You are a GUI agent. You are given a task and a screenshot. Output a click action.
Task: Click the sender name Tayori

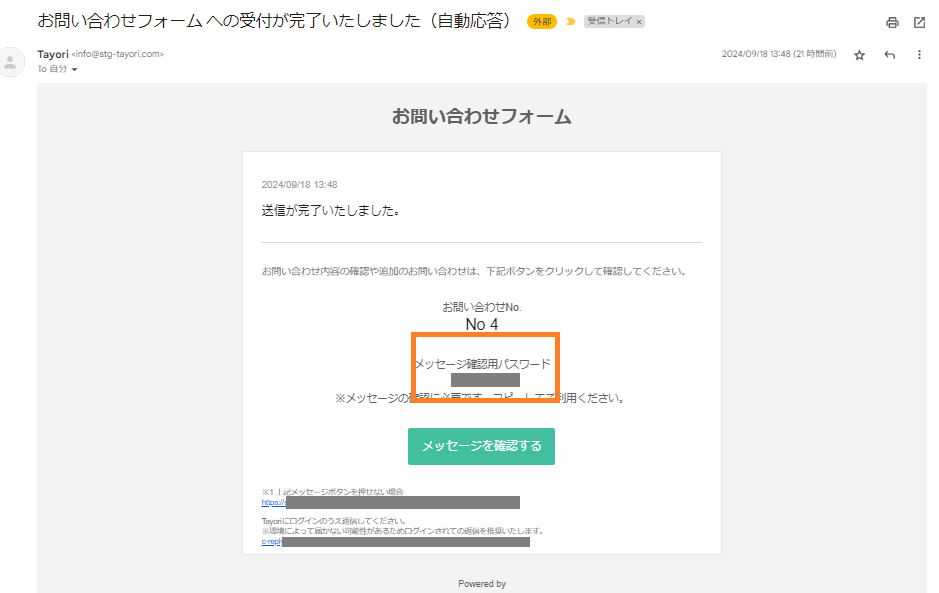[52, 54]
